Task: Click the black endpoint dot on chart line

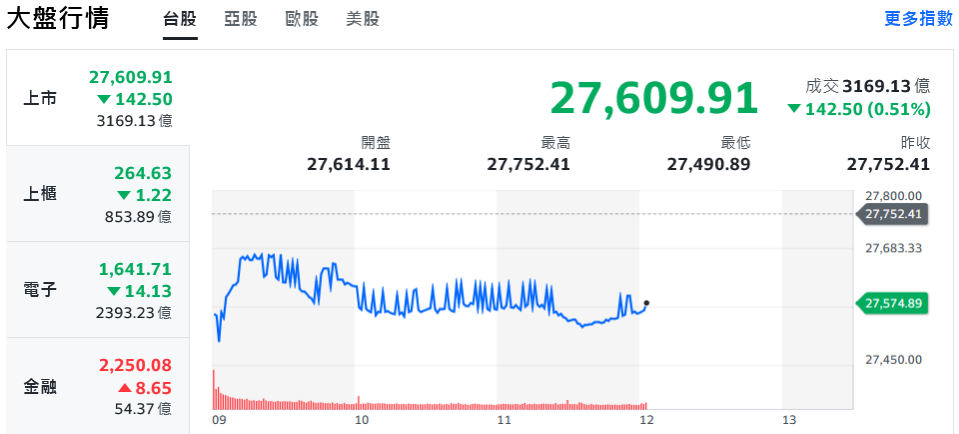Action: [x=647, y=302]
